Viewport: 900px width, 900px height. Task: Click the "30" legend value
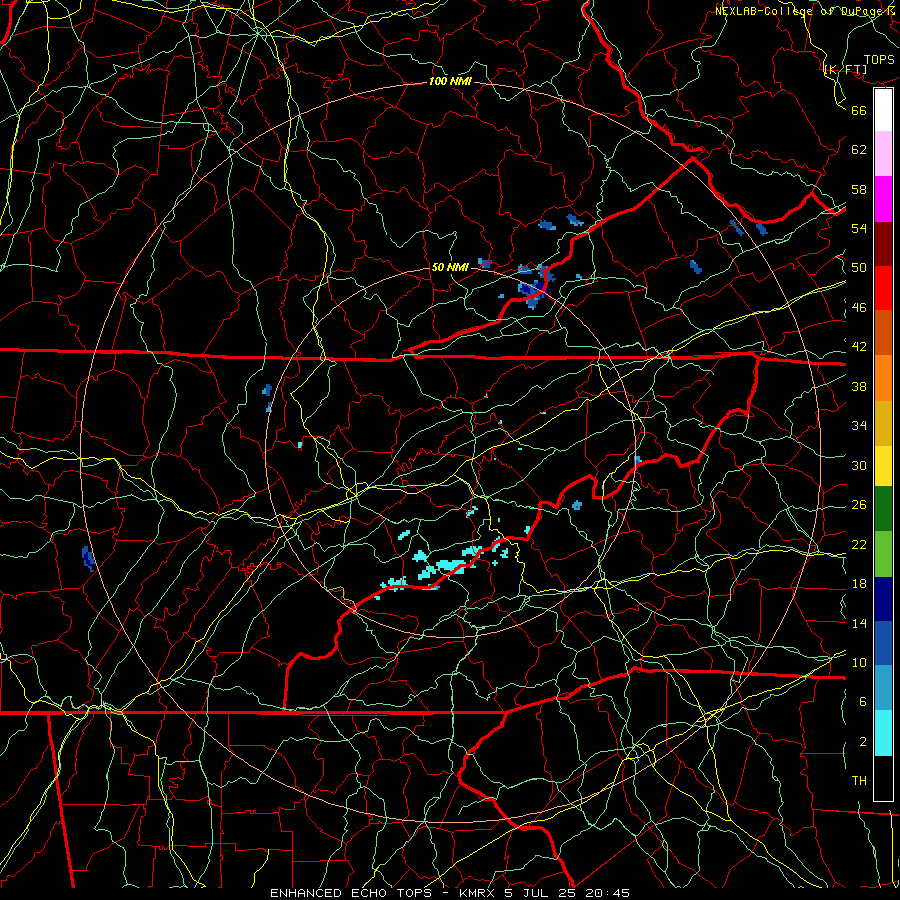click(859, 465)
